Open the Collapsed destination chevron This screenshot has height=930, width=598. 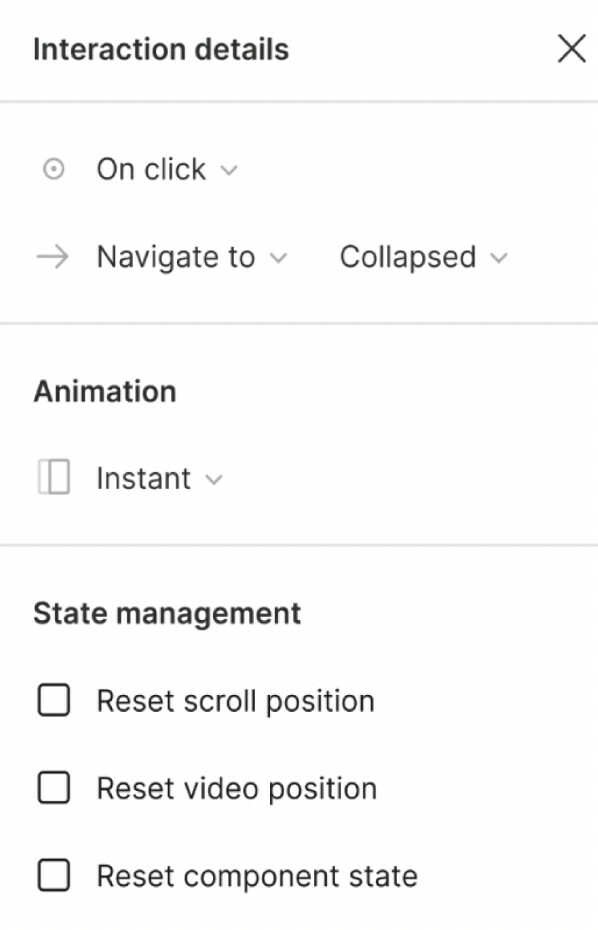coord(499,258)
